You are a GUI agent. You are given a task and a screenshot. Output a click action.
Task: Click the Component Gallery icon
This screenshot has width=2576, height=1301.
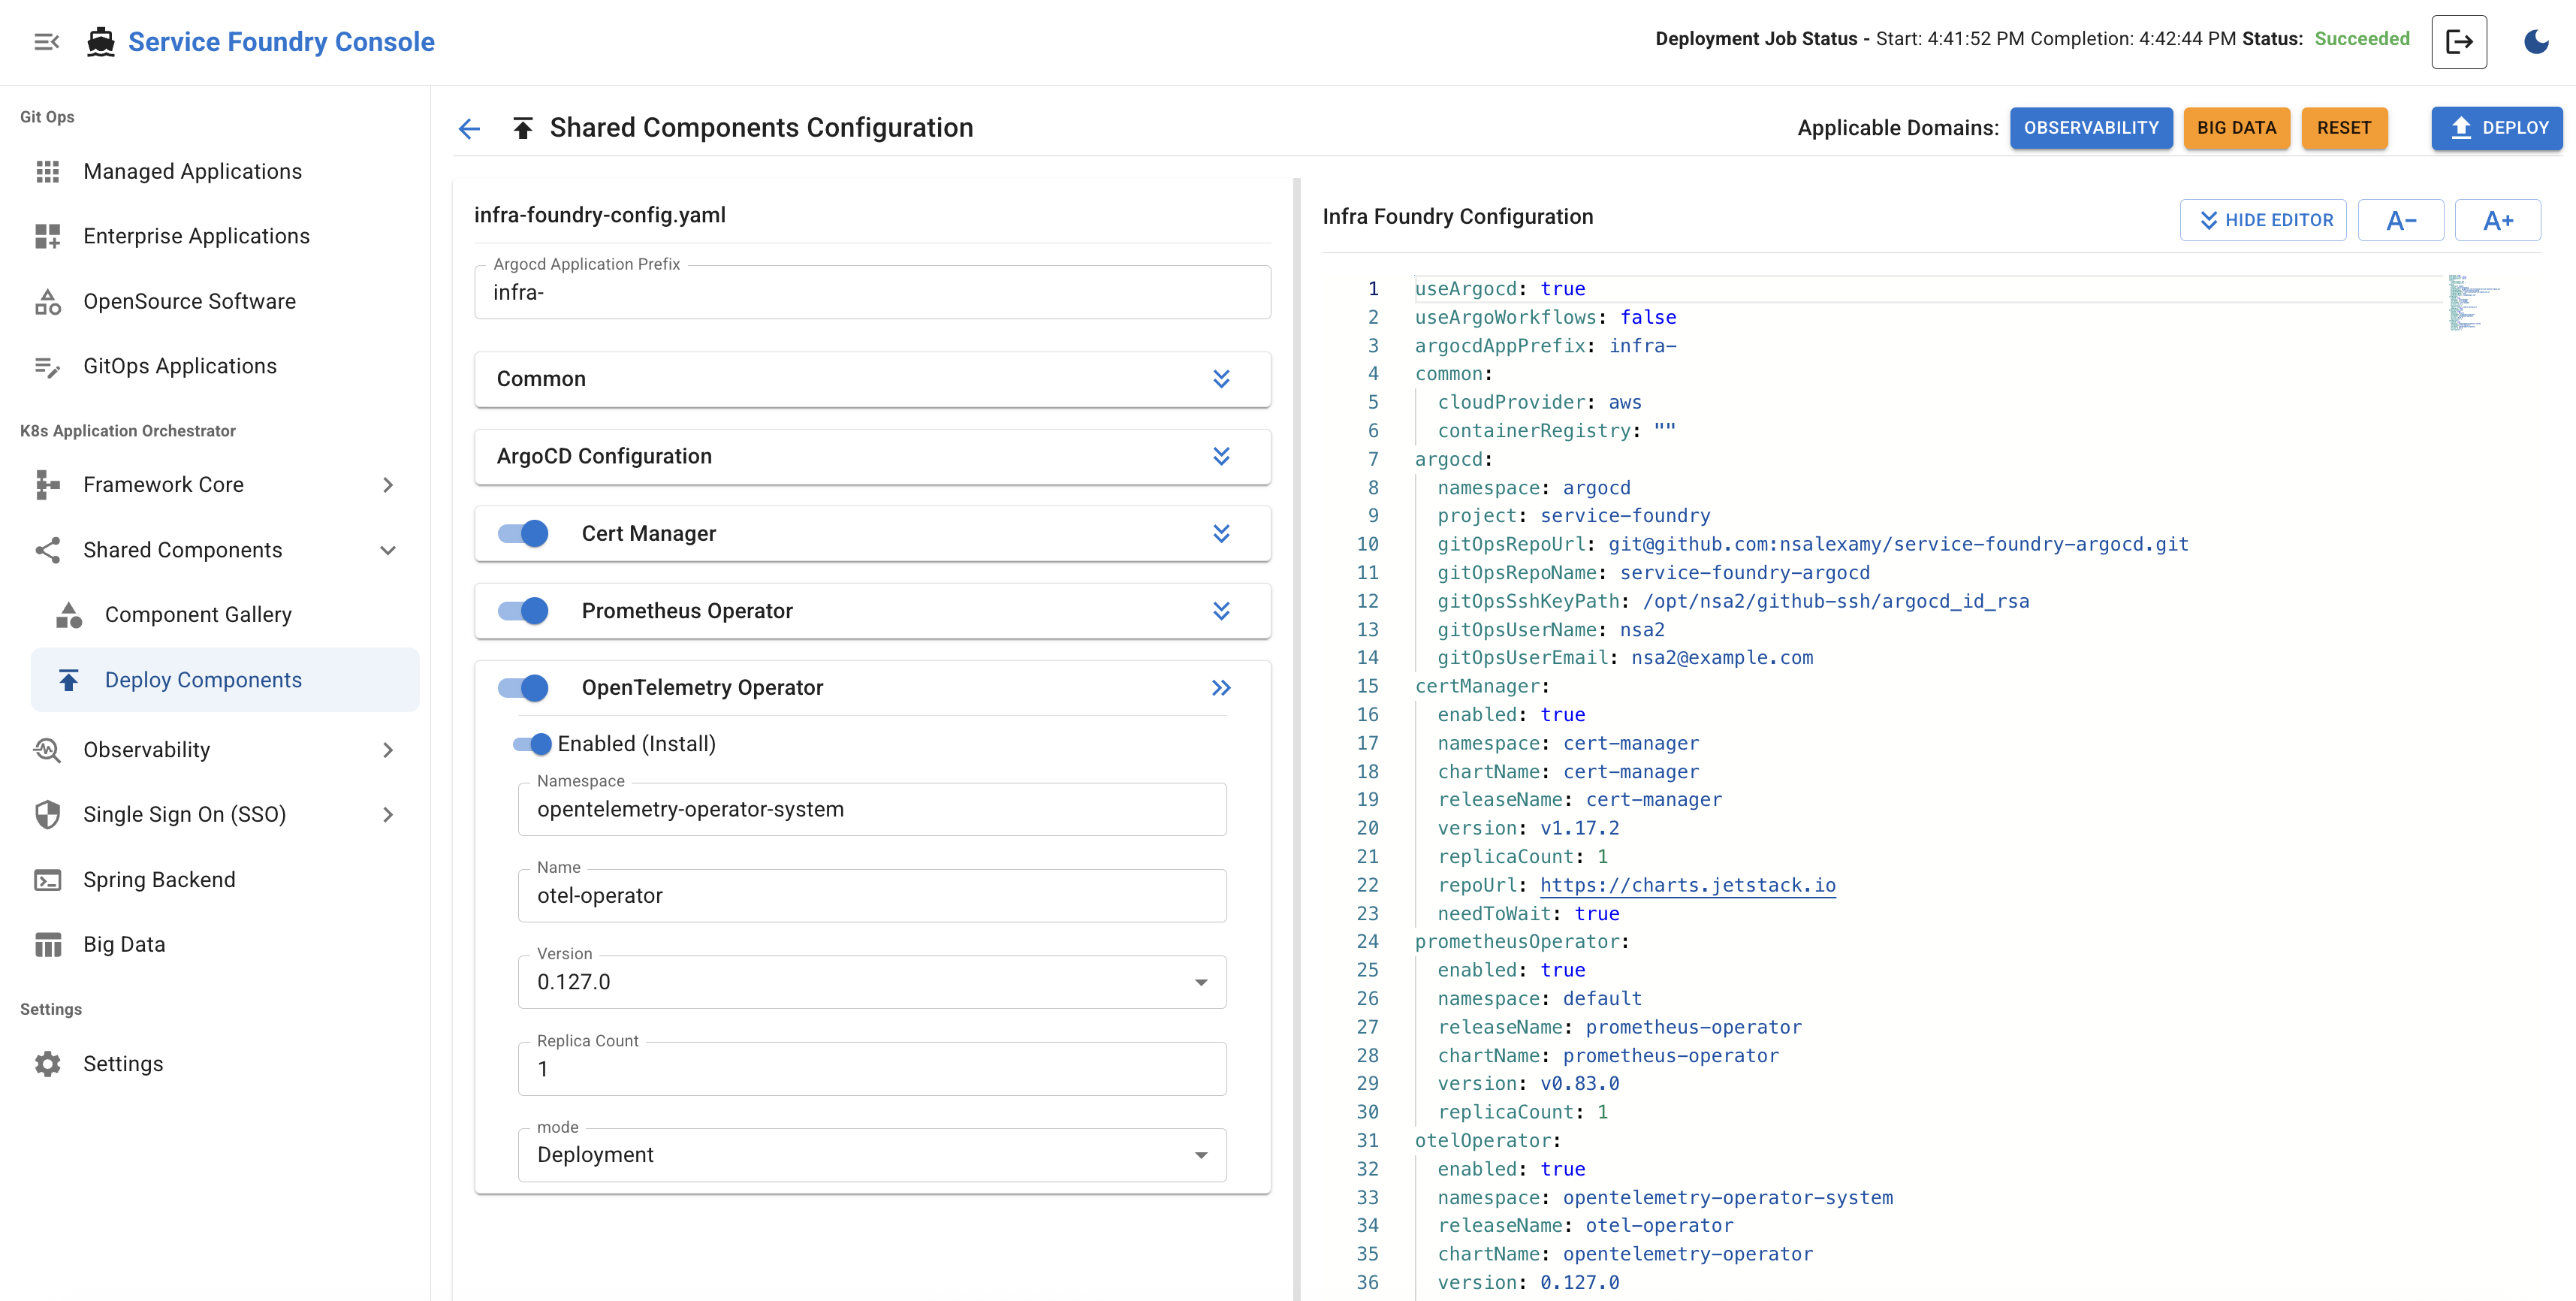(69, 615)
